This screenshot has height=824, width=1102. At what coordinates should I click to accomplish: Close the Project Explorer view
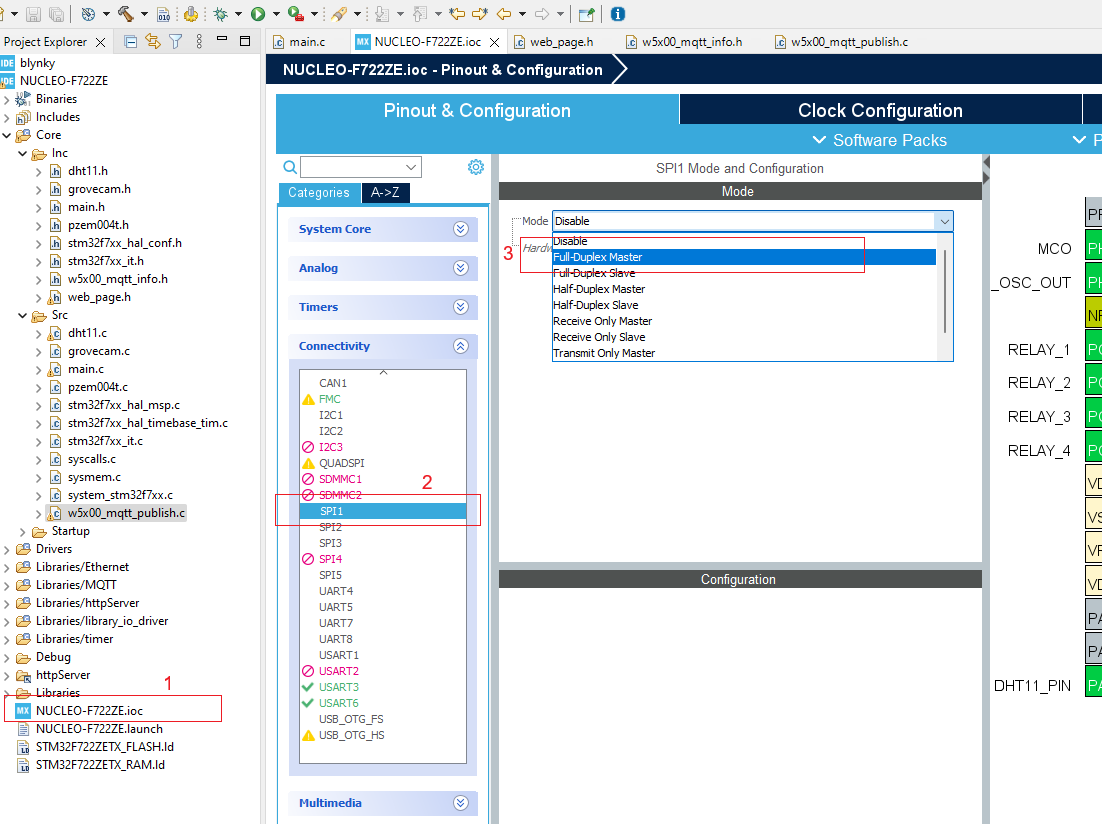(x=101, y=42)
